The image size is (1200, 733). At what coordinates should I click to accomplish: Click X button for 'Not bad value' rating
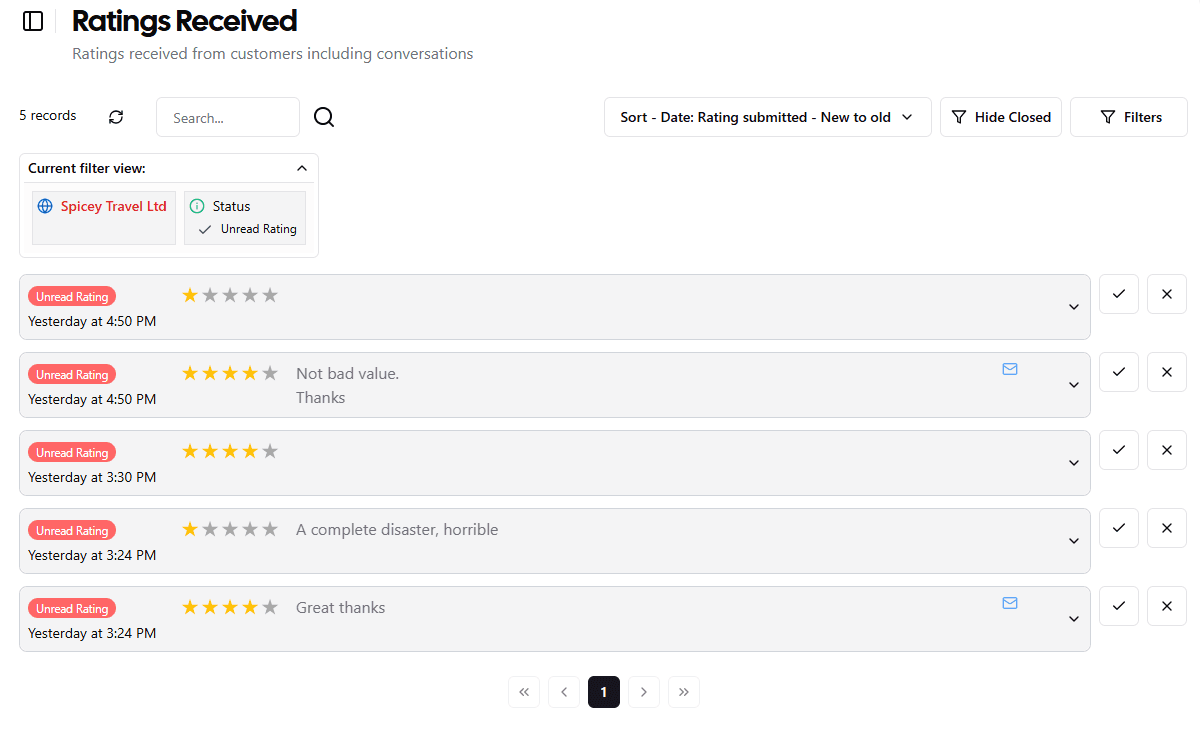pos(1167,372)
